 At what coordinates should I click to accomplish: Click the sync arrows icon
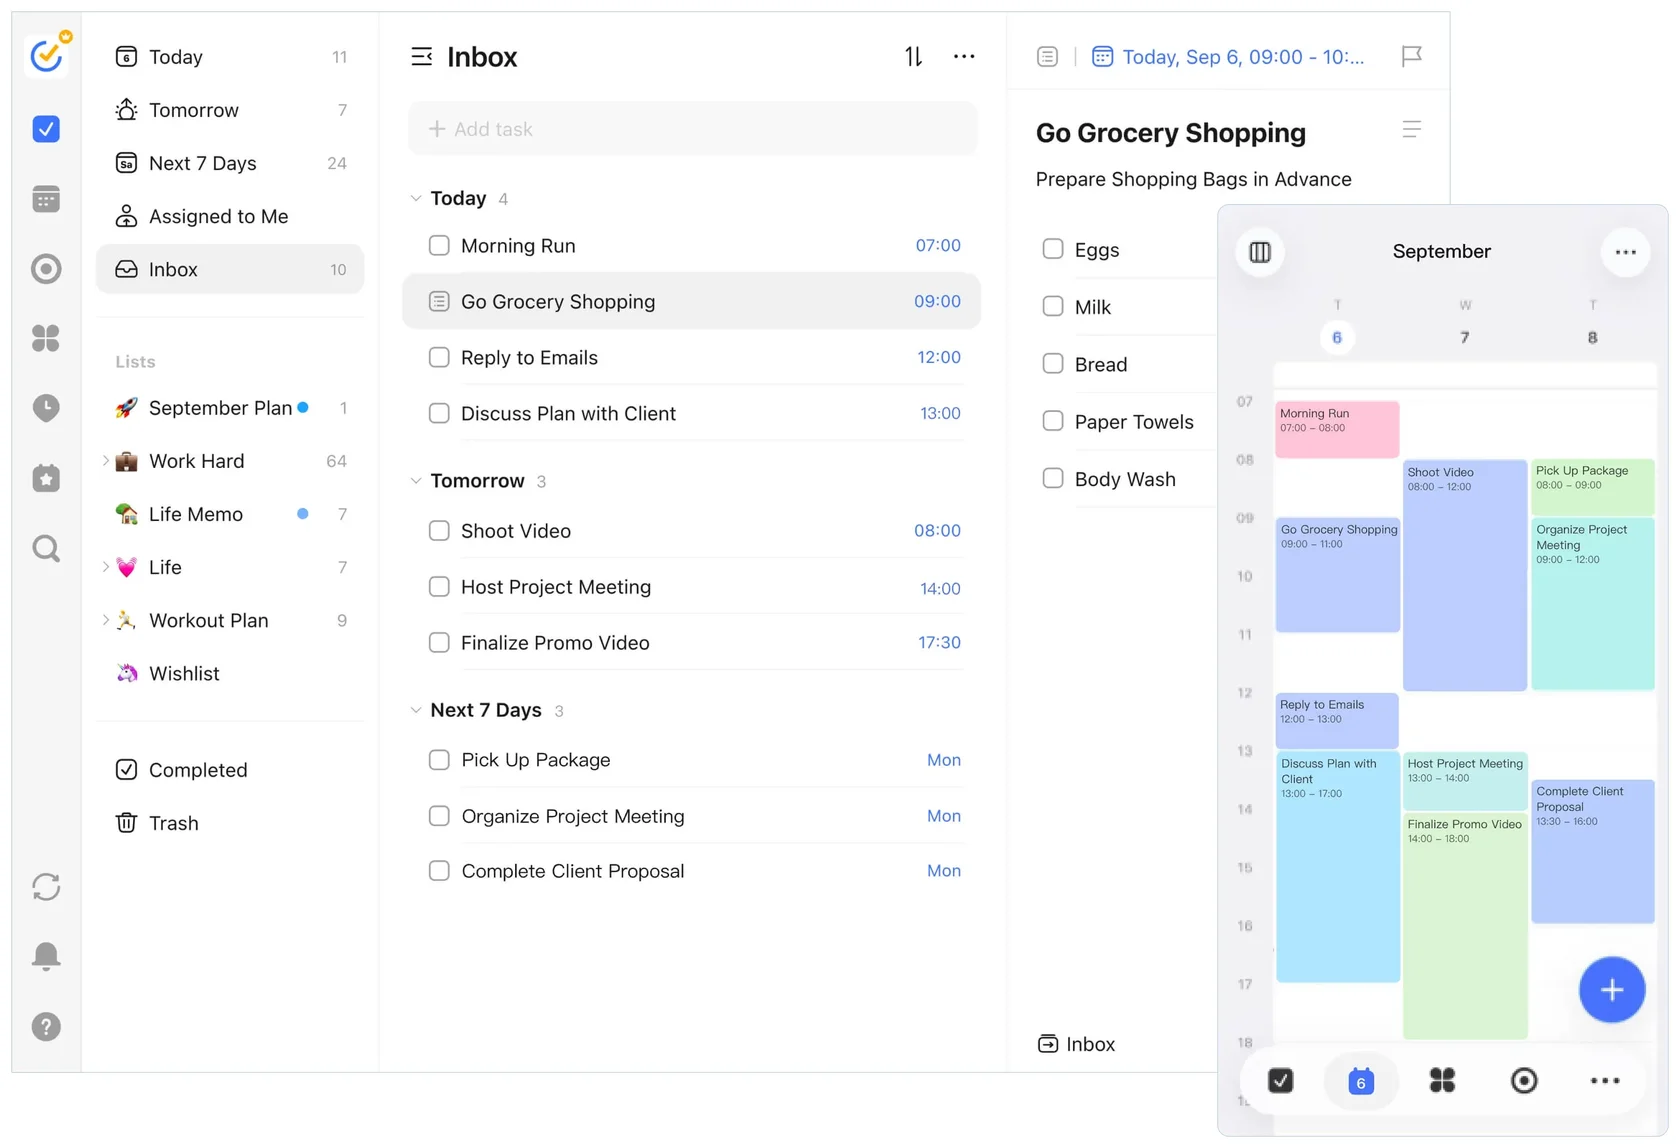tap(46, 887)
